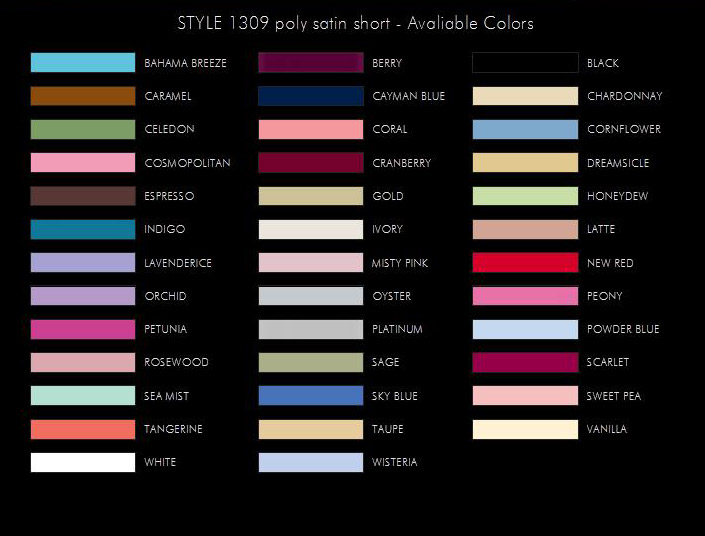Click the "DREAMSICLE" label text

pos(618,163)
